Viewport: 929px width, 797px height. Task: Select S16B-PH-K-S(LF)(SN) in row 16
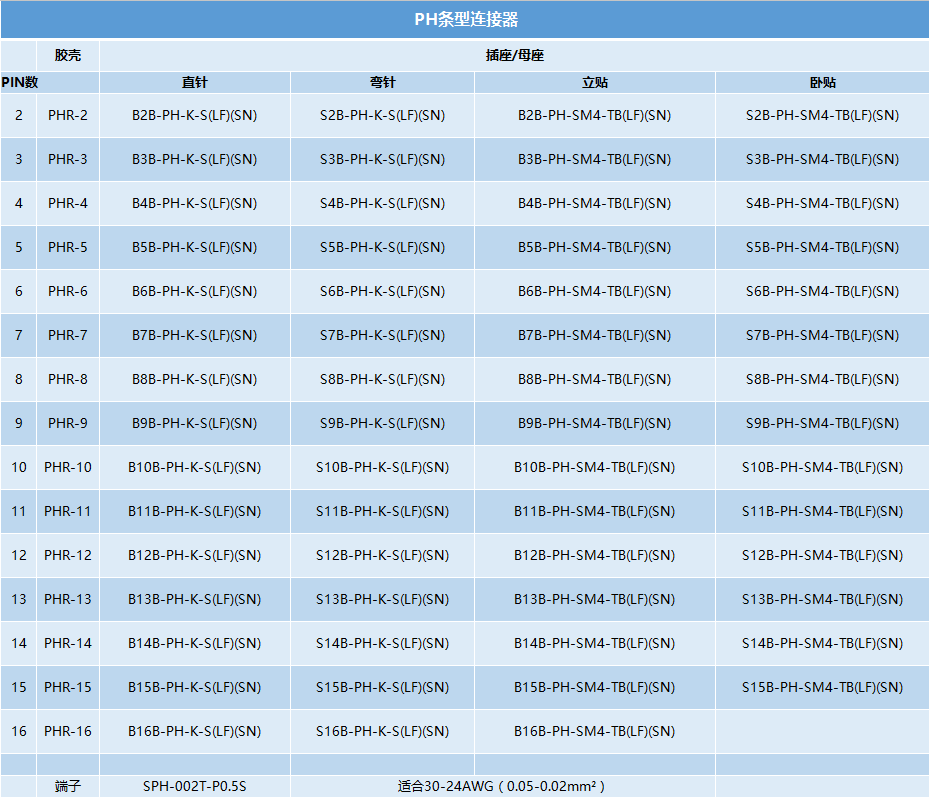pos(382,731)
